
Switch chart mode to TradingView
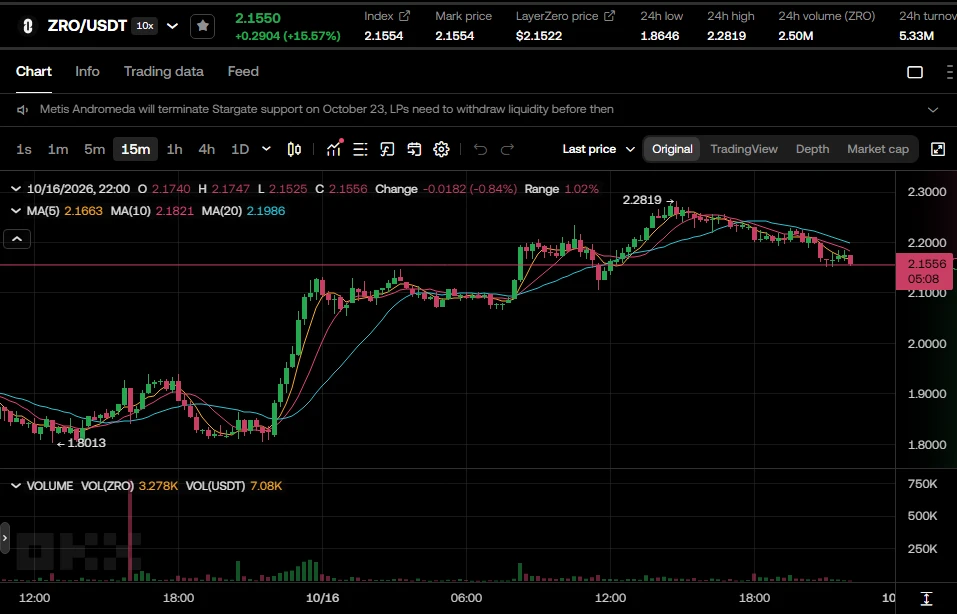click(744, 149)
